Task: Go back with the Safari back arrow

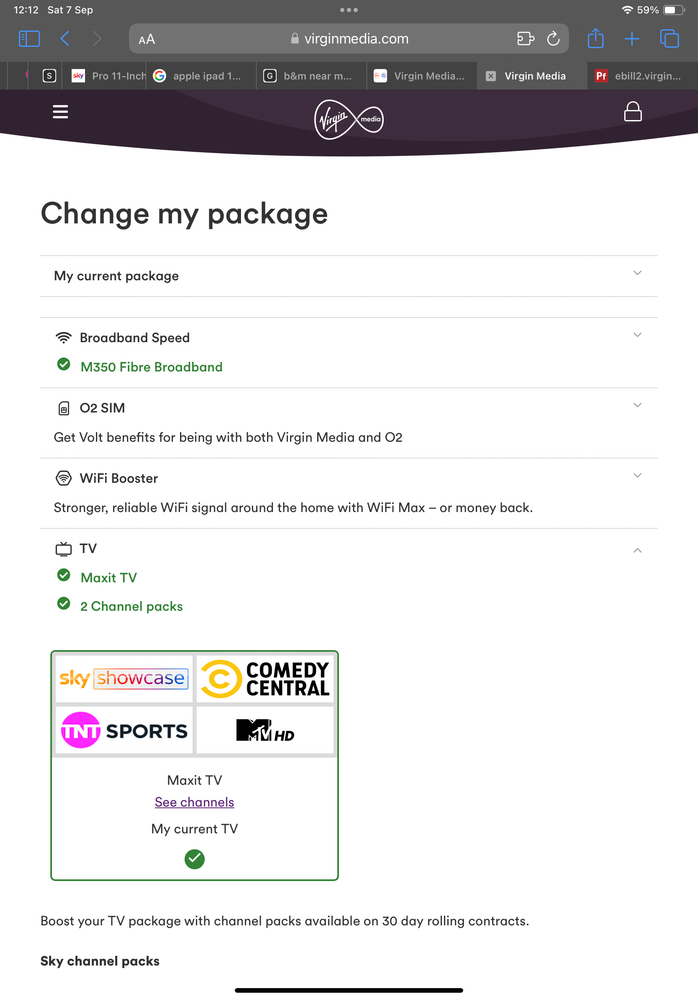Action: tap(65, 39)
